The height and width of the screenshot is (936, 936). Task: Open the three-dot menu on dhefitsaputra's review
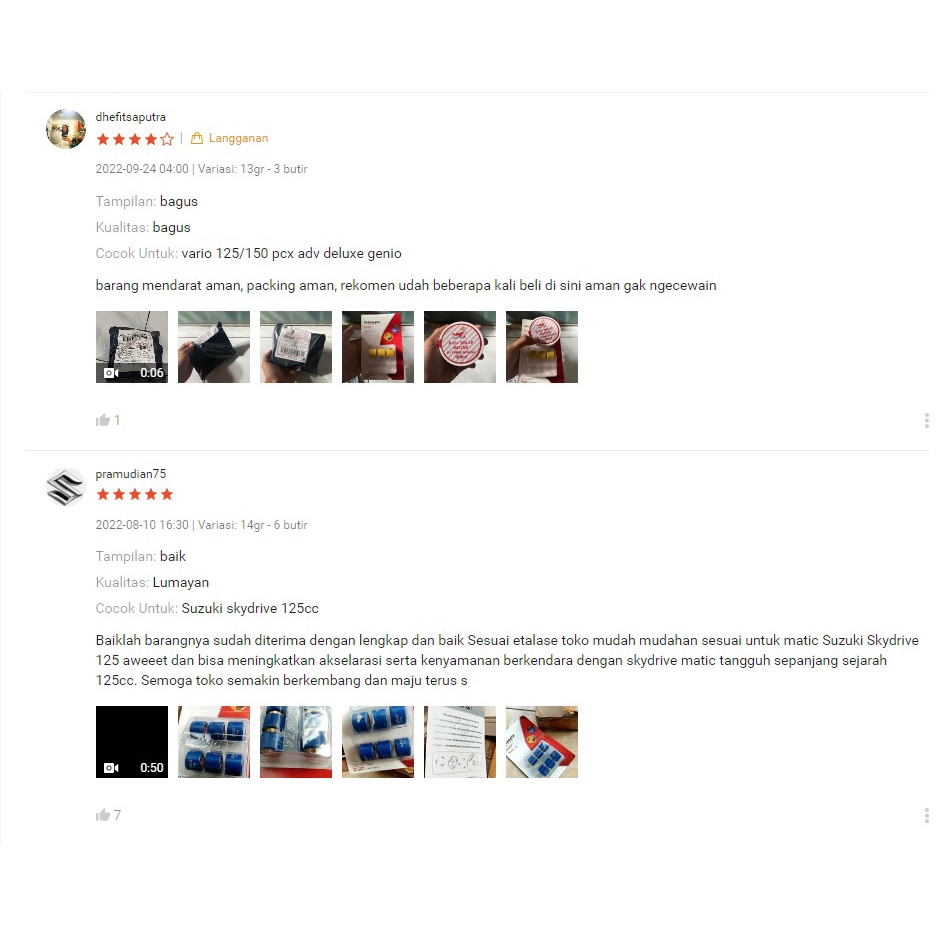926,421
